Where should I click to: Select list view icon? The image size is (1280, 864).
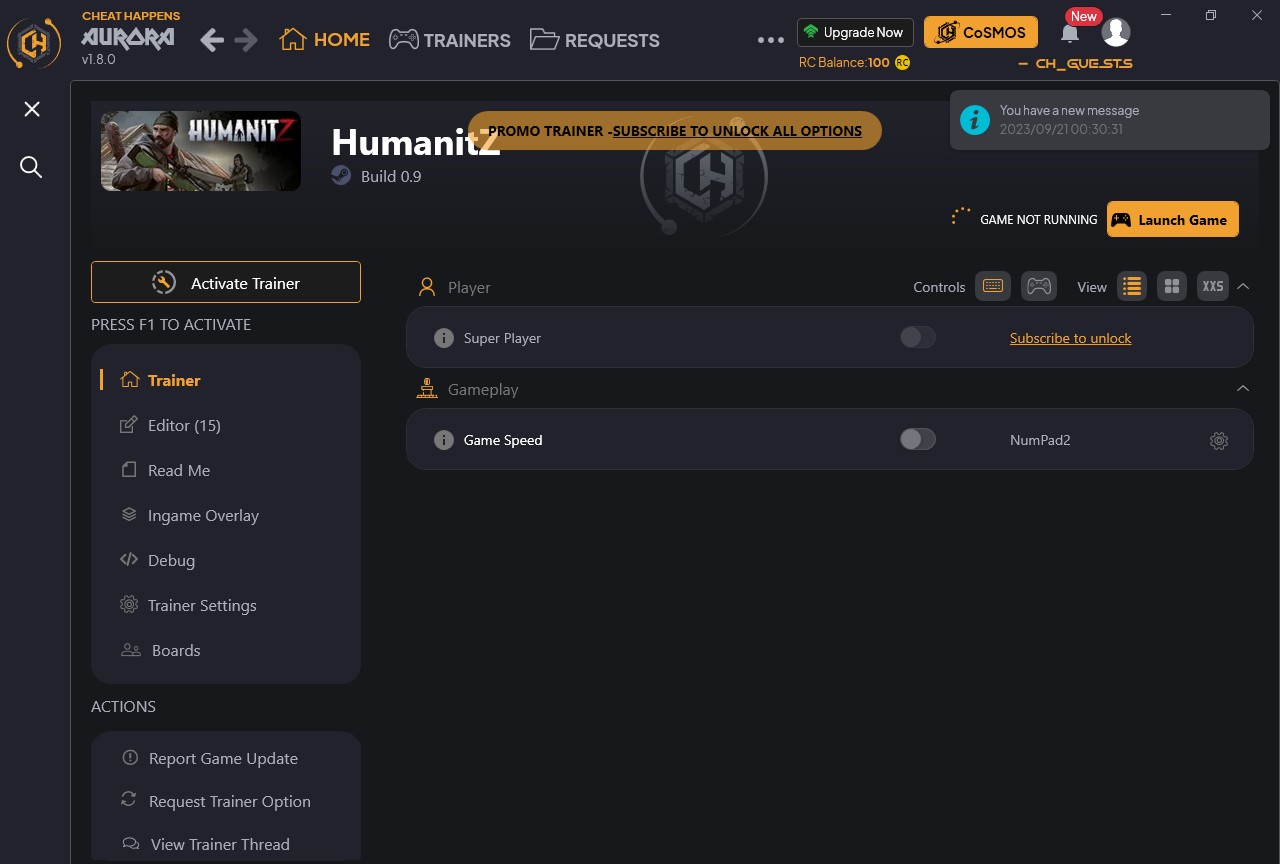pyautogui.click(x=1132, y=287)
